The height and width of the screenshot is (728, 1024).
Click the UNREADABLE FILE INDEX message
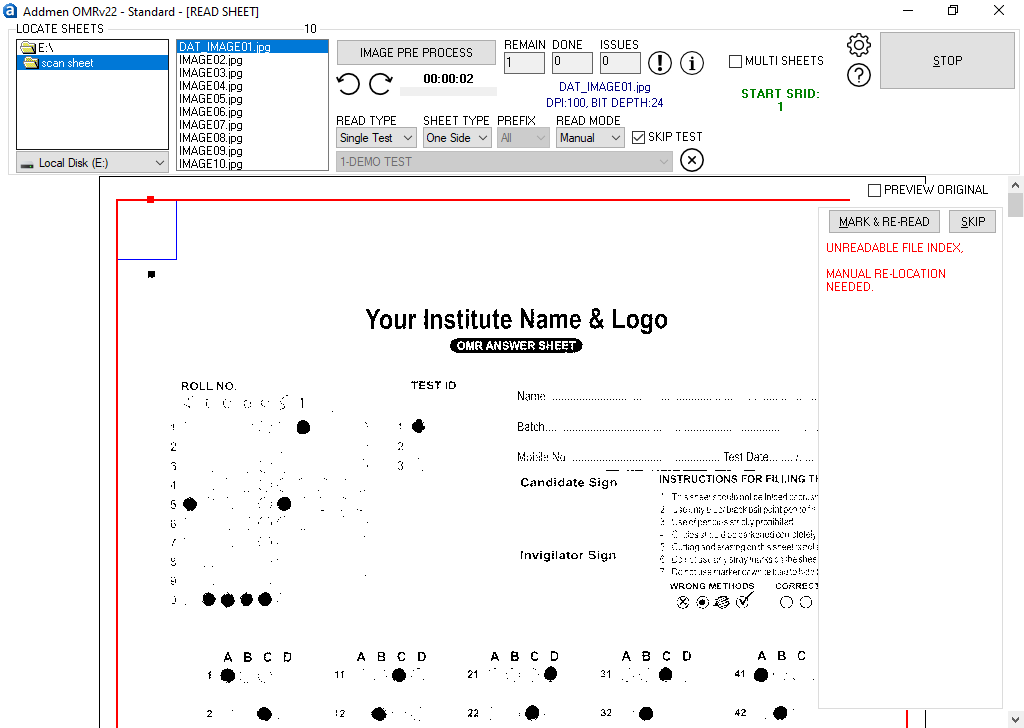click(894, 247)
